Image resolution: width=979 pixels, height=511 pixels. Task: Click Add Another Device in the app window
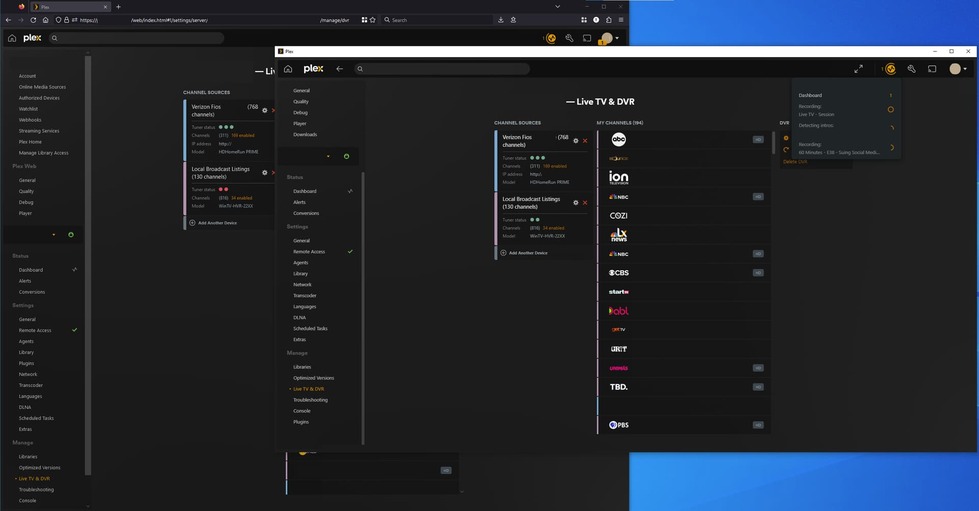528,253
